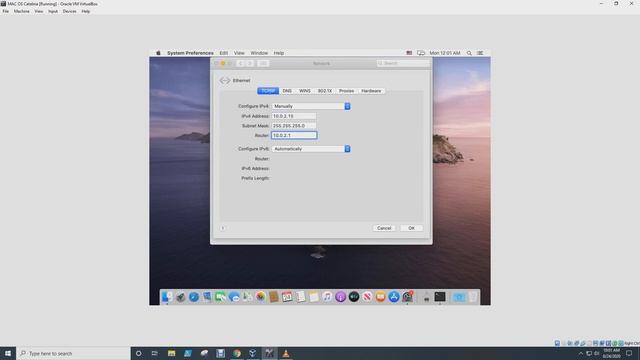The height and width of the screenshot is (360, 640).
Task: Open the orange Books icon in Dock
Action: point(380,297)
